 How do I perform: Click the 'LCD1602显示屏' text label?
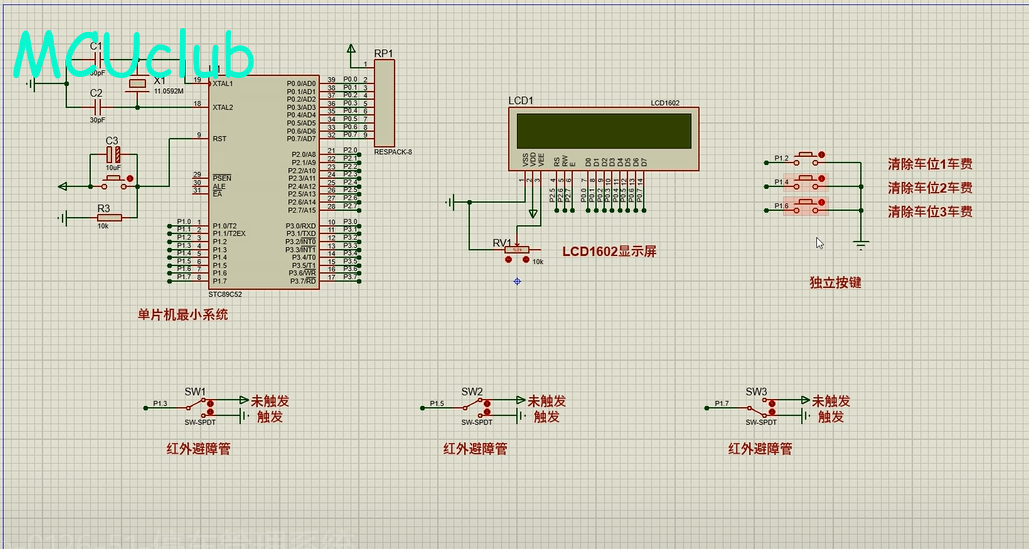[609, 252]
